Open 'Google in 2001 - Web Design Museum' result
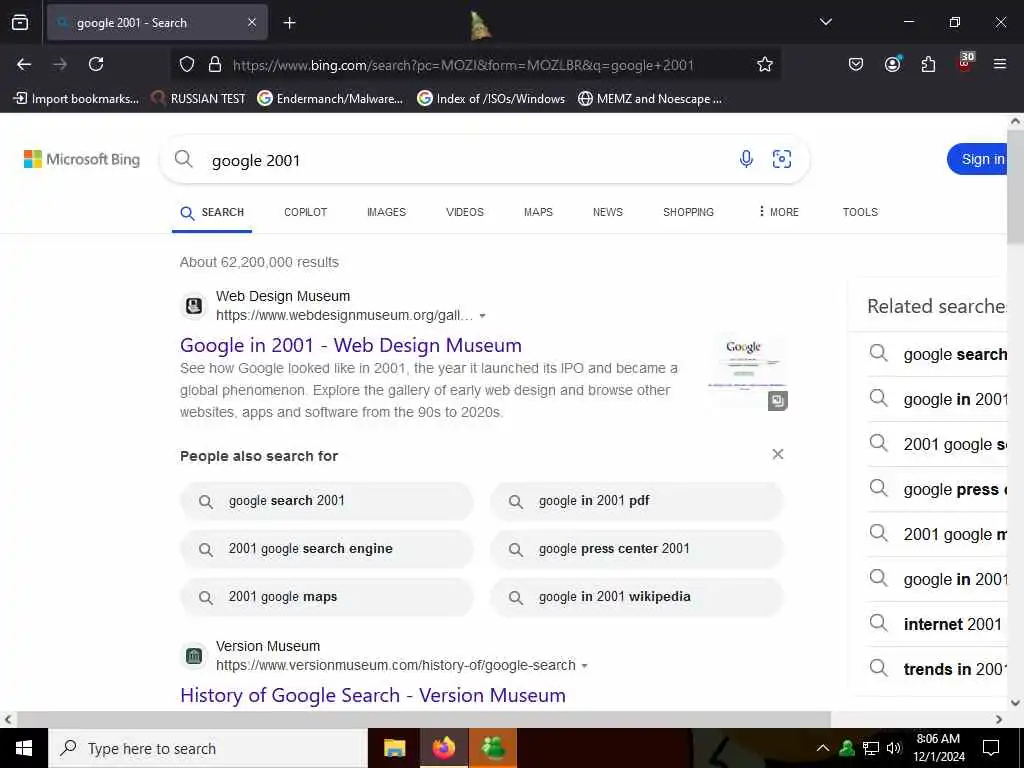The image size is (1024, 768). (351, 345)
